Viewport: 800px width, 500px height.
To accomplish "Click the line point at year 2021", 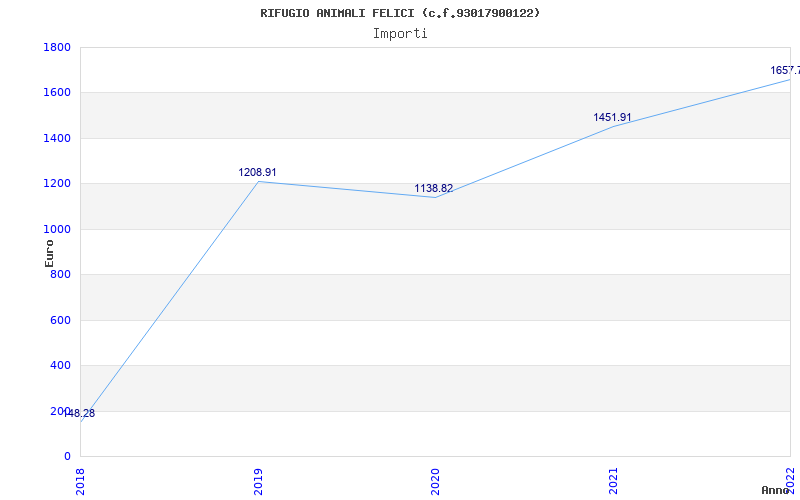I will coord(613,127).
